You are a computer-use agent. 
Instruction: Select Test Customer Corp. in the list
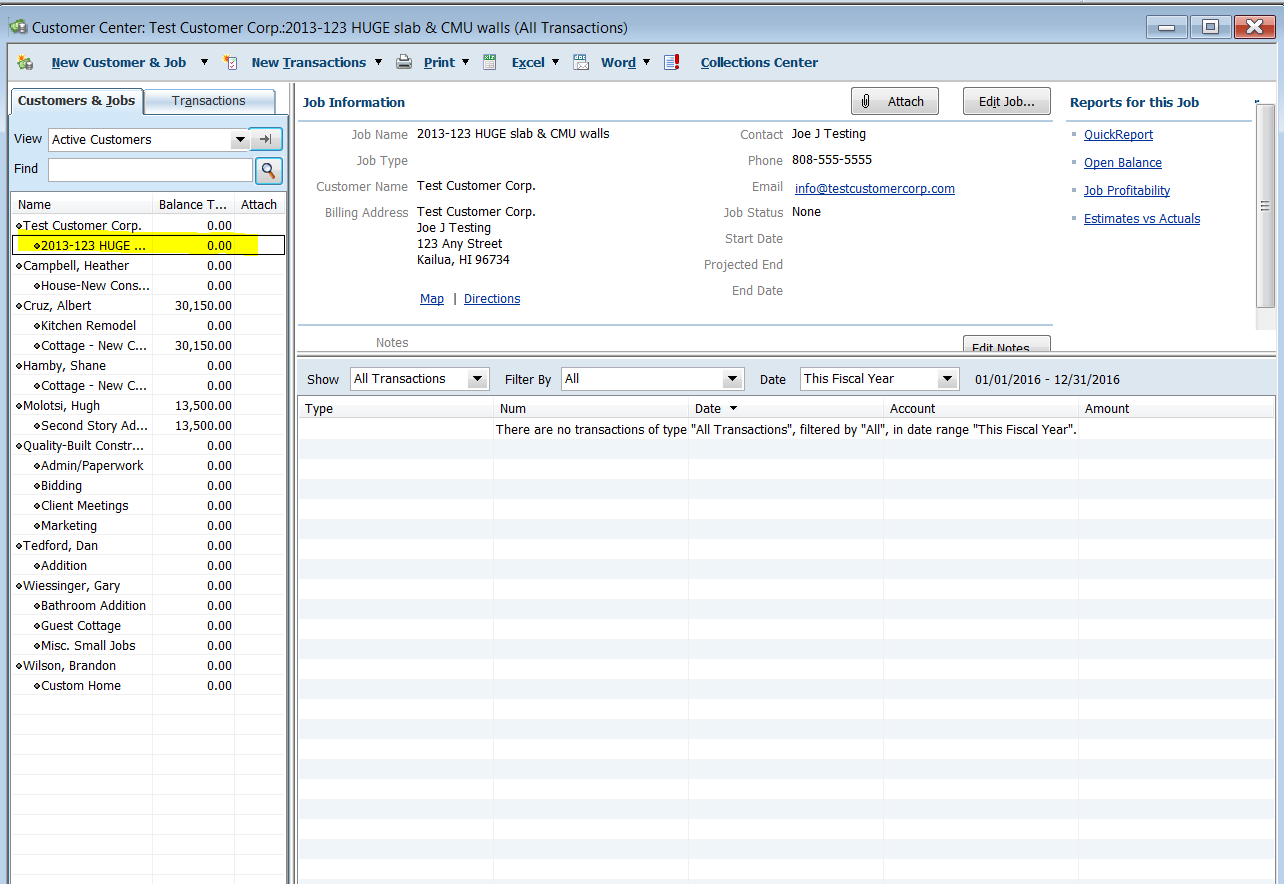[82, 226]
